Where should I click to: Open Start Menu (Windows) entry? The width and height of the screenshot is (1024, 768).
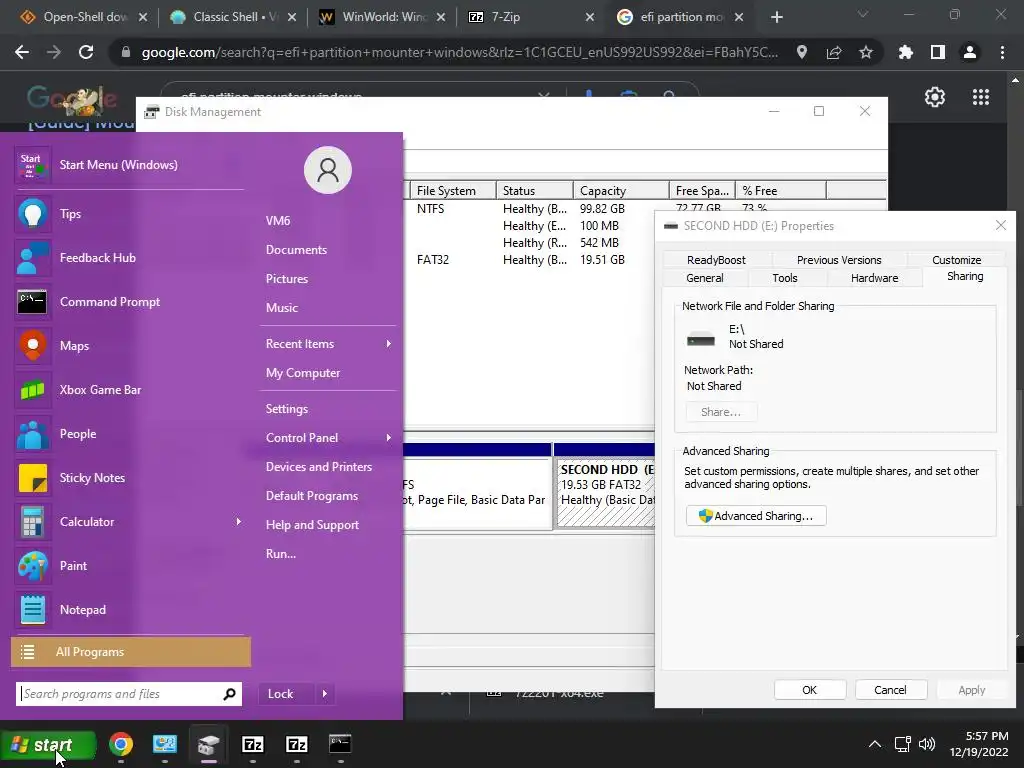tap(129, 165)
